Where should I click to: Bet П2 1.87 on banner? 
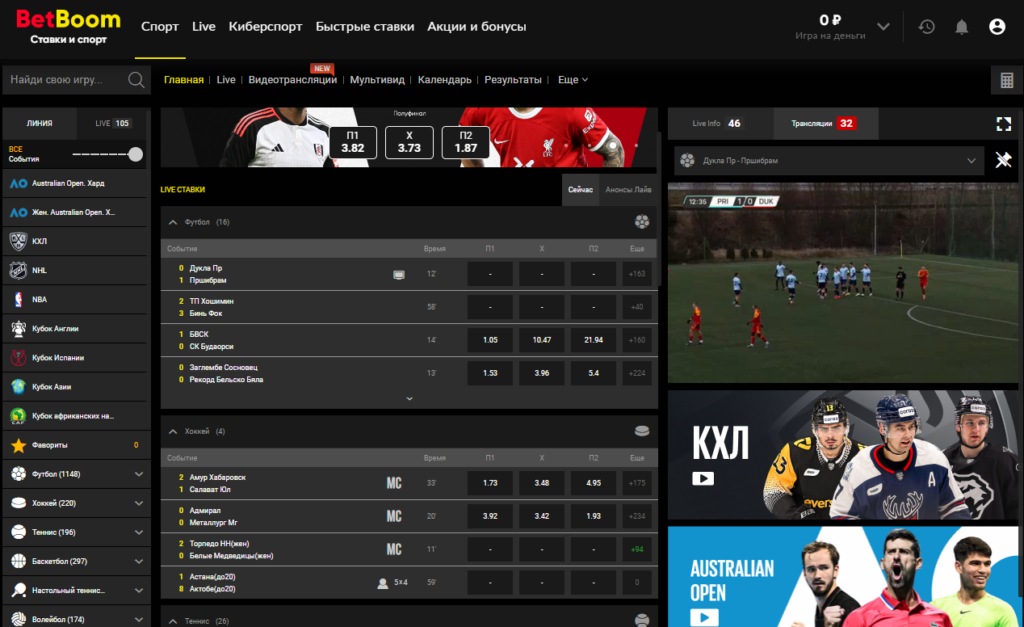point(466,142)
